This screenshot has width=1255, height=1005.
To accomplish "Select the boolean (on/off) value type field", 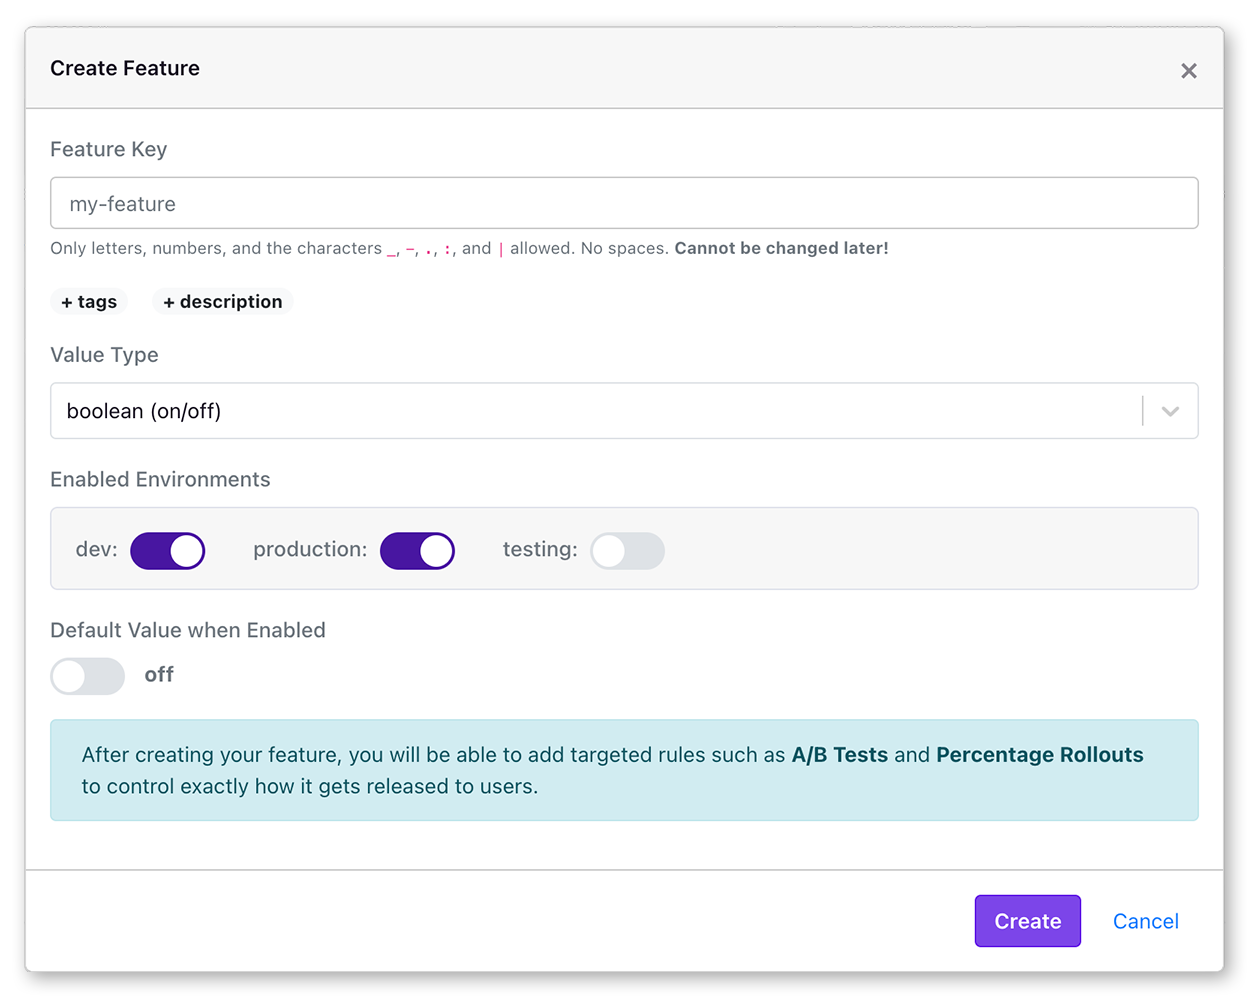I will (x=400, y=410).
